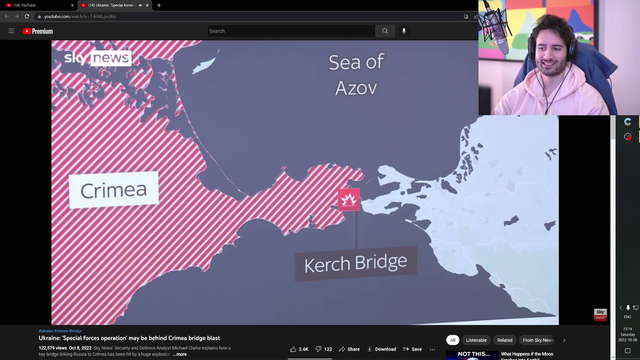The image size is (640, 360).
Task: Start voice search with microphone icon
Action: [x=404, y=31]
